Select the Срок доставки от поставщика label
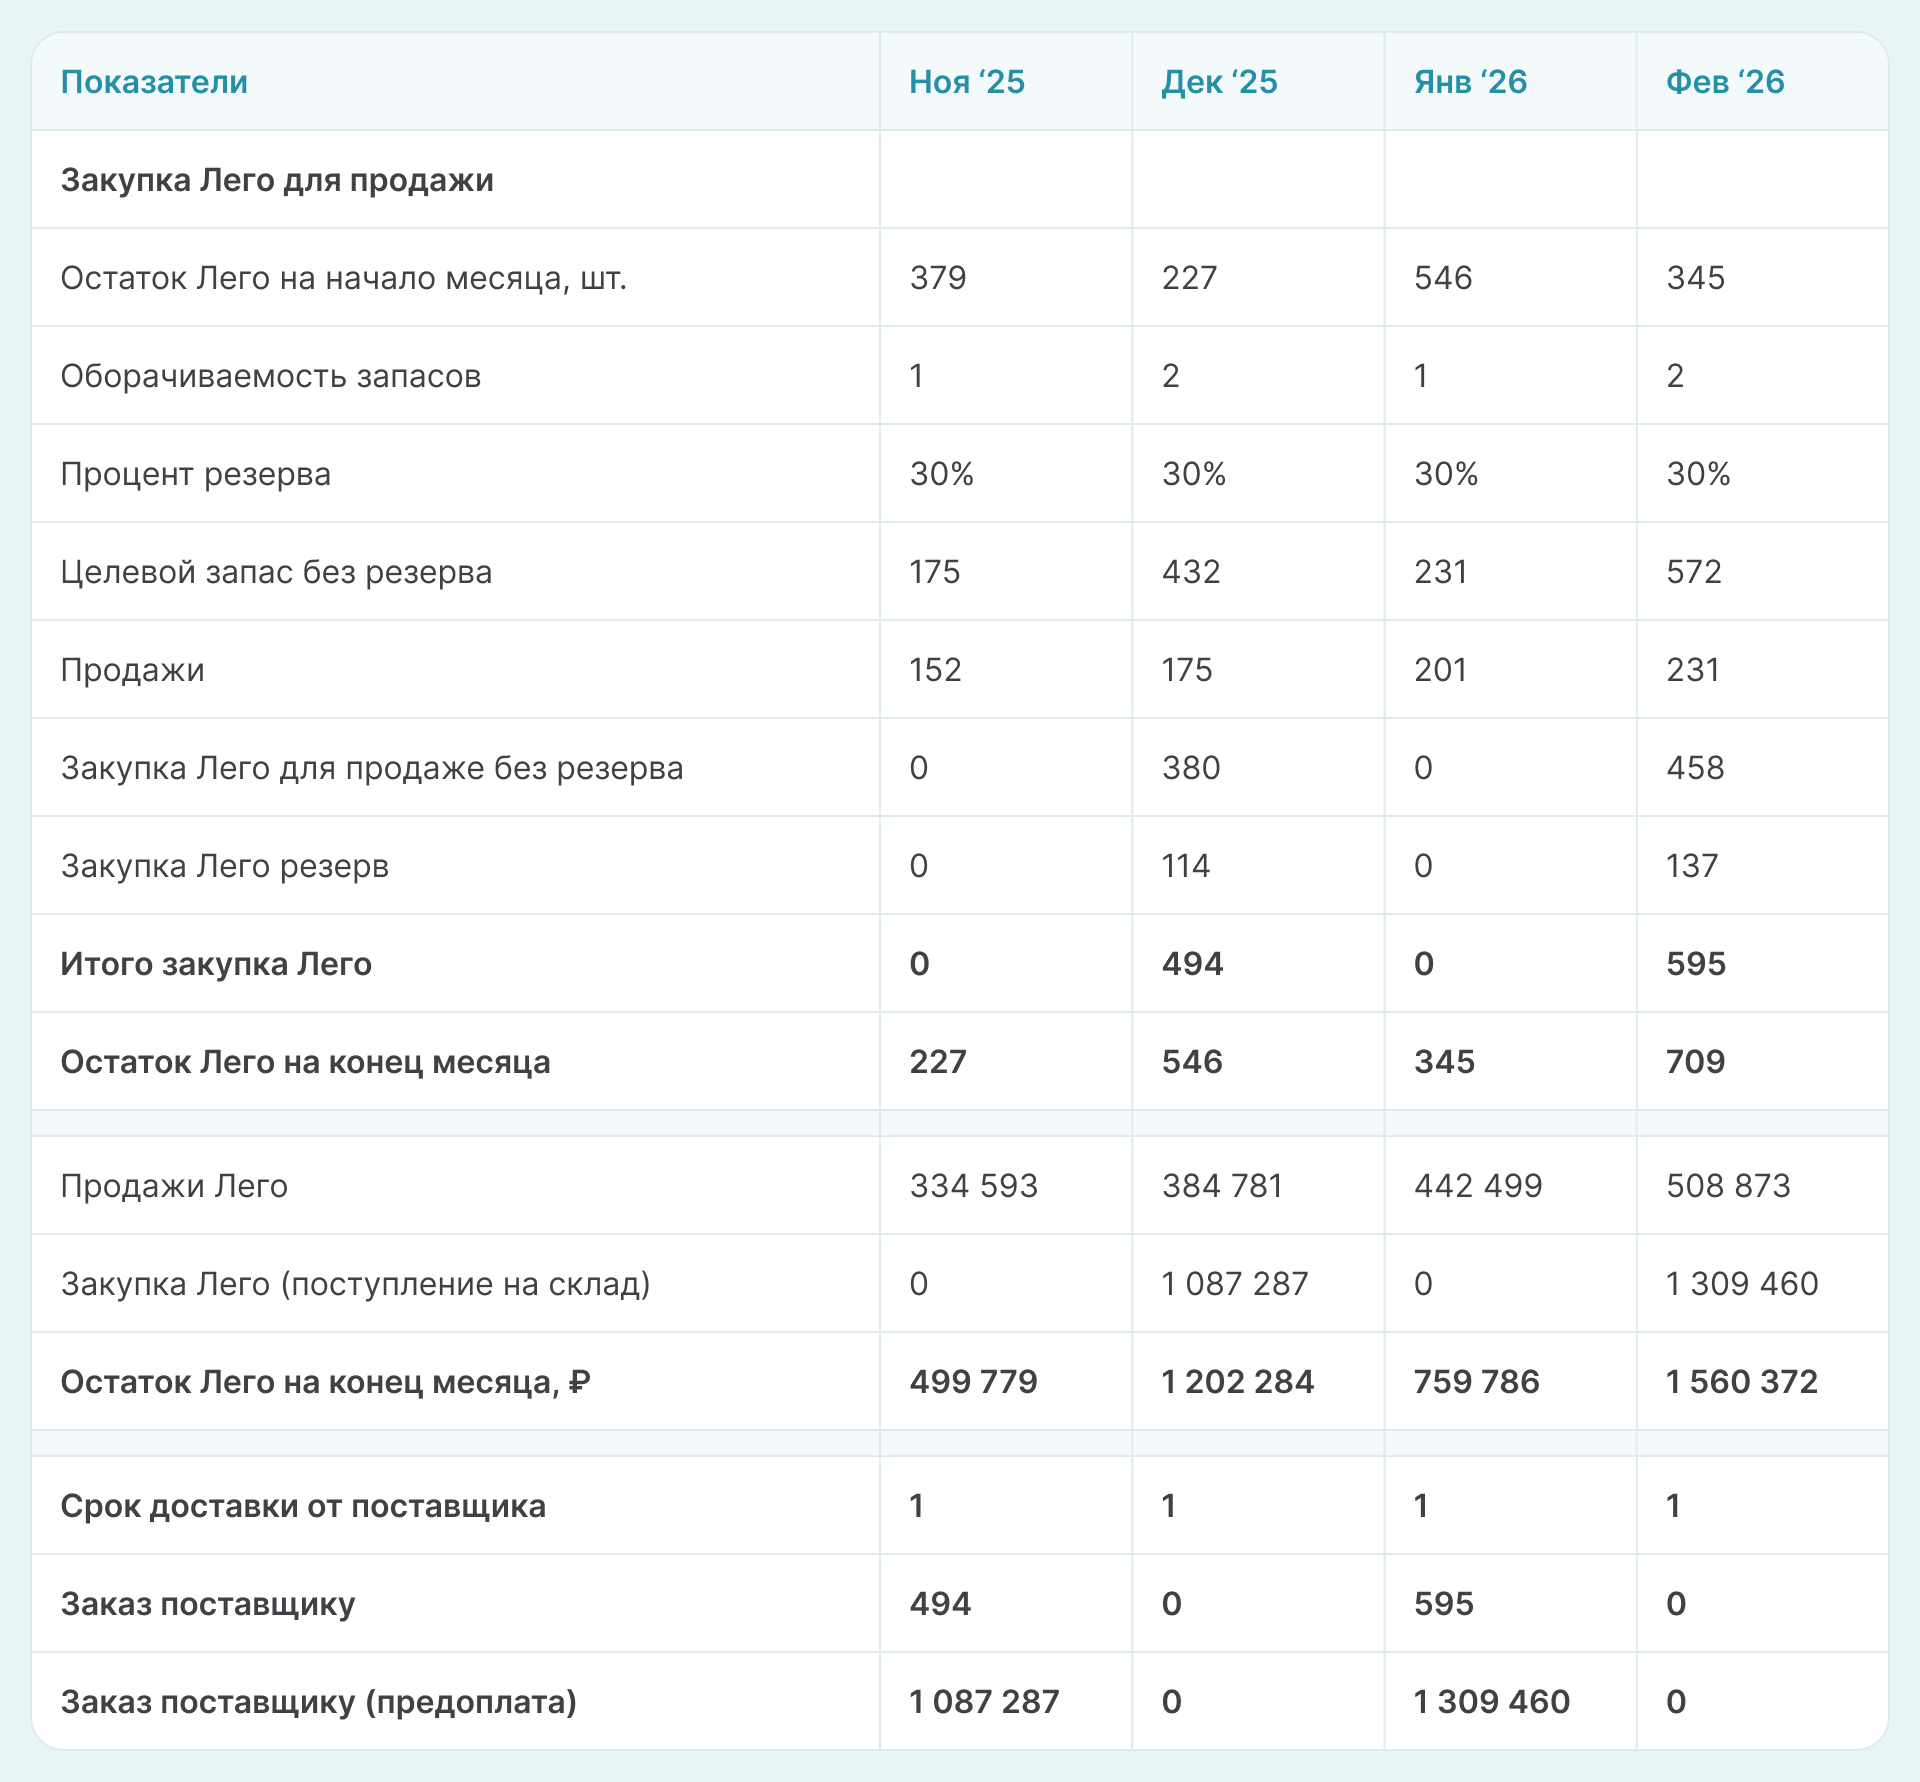 tap(303, 1506)
